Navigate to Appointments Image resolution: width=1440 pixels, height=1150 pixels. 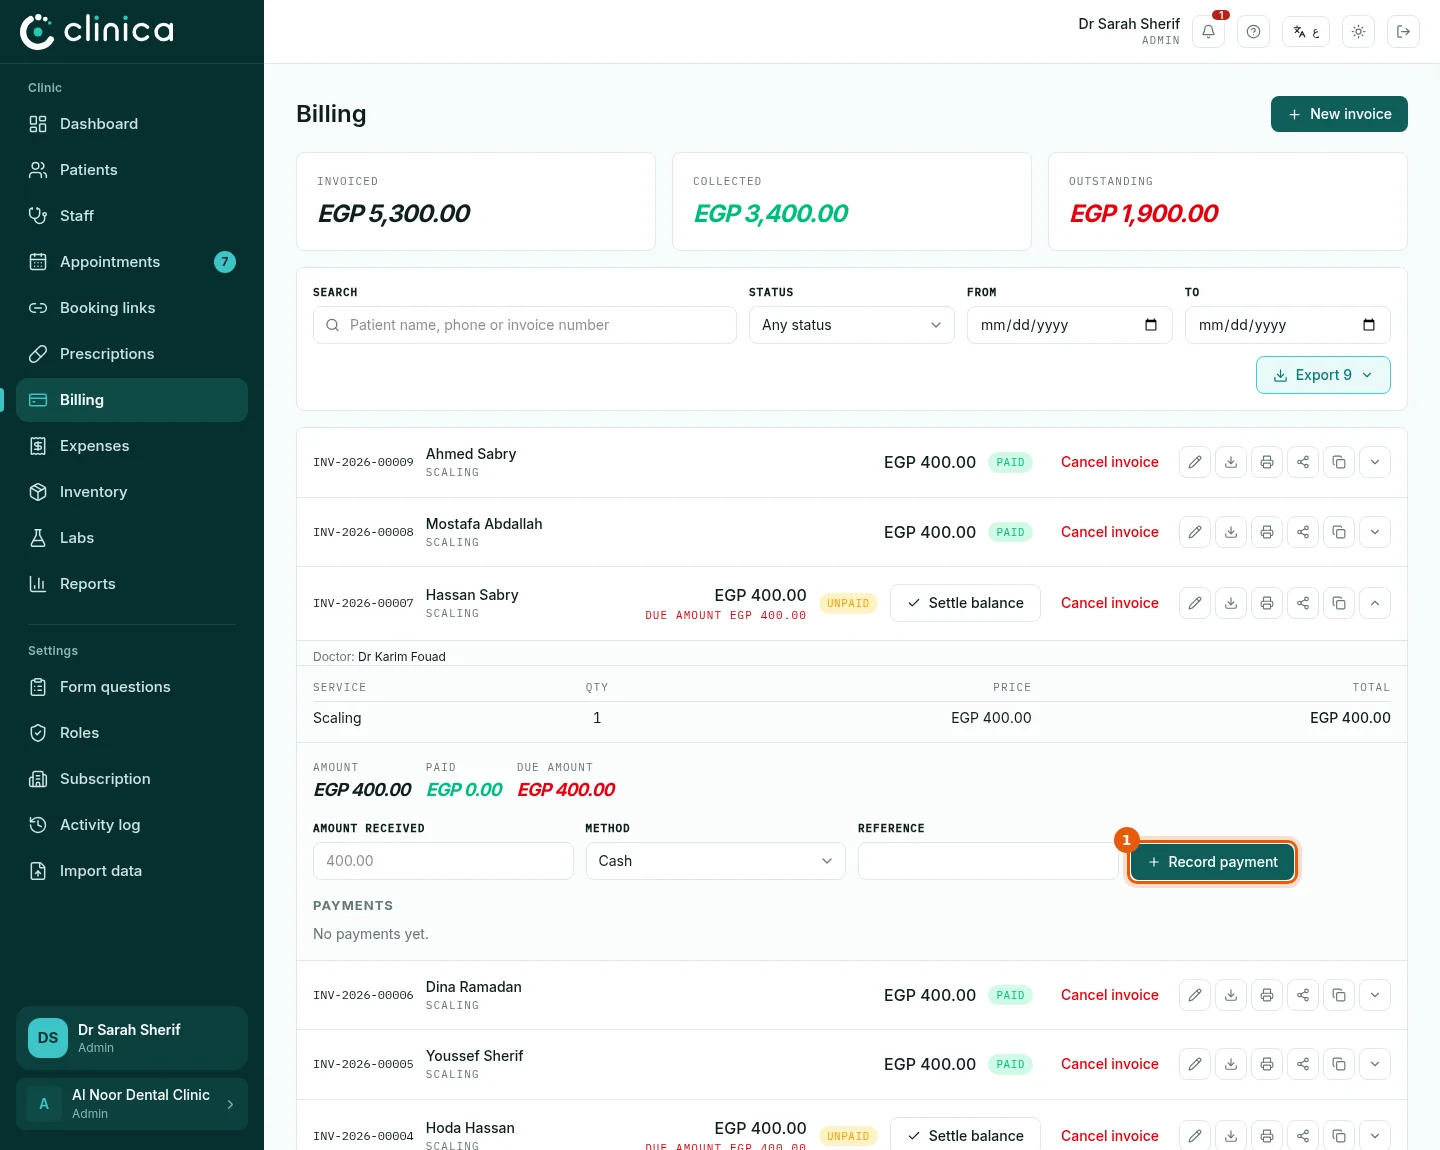pyautogui.click(x=132, y=262)
